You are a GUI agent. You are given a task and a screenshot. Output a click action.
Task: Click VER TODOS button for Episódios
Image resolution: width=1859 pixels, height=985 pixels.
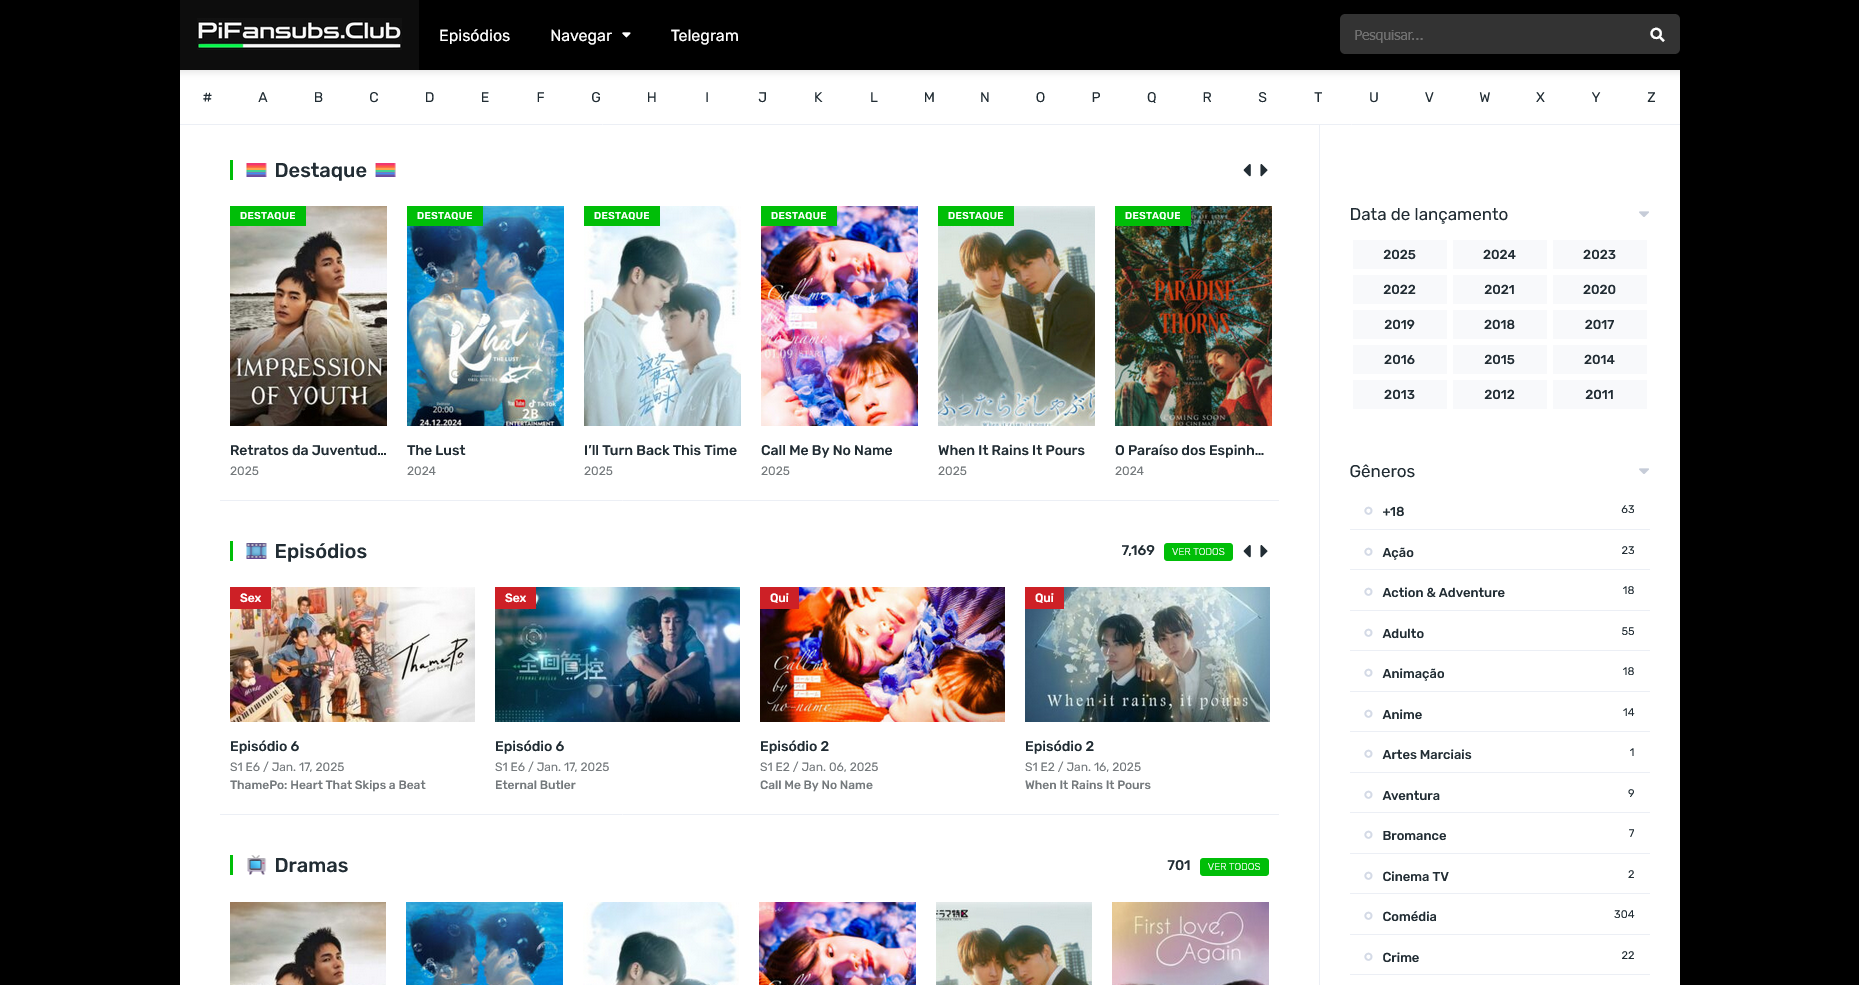(x=1198, y=552)
